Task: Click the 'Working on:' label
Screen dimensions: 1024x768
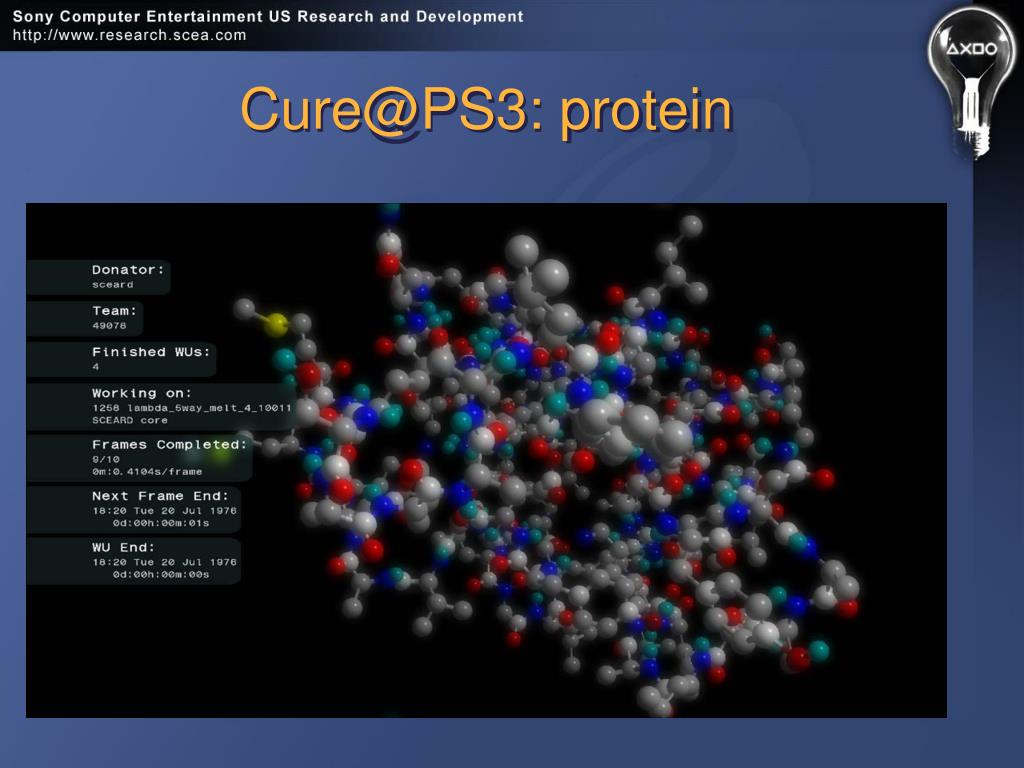Action: [142, 393]
